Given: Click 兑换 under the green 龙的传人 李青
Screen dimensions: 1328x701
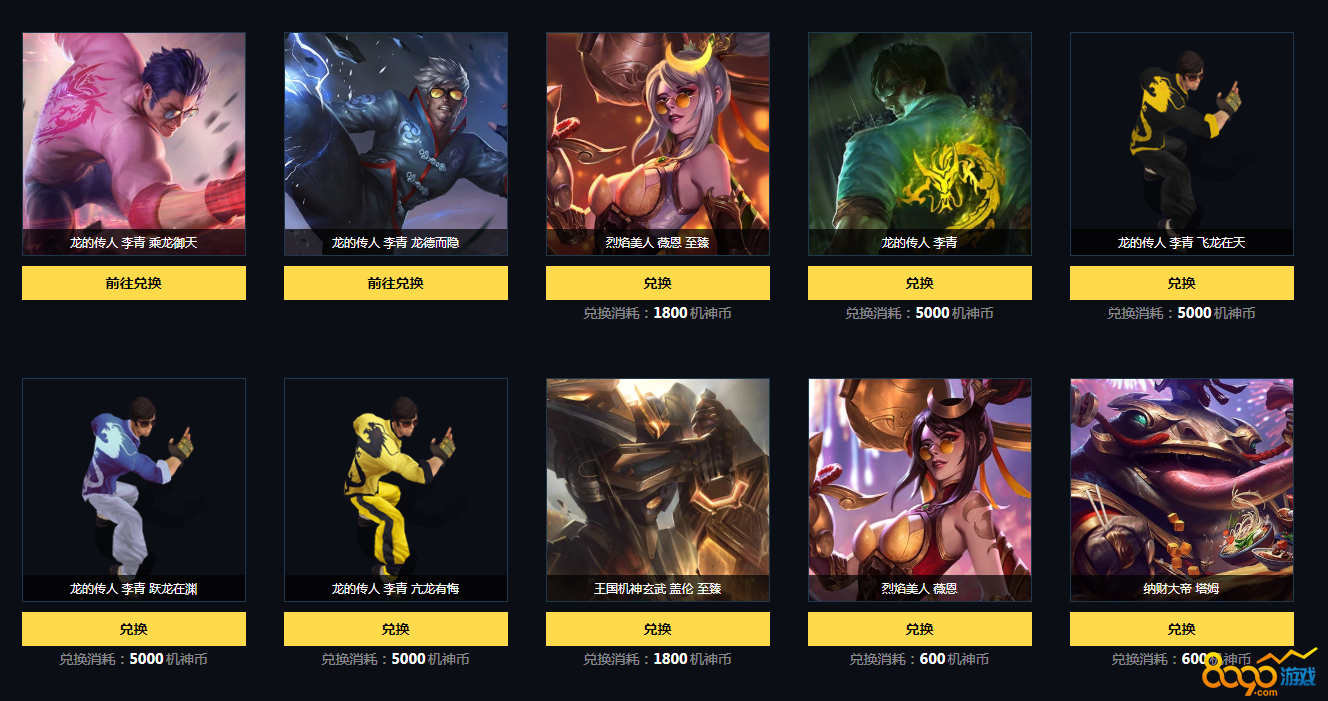Looking at the screenshot, I should (920, 283).
